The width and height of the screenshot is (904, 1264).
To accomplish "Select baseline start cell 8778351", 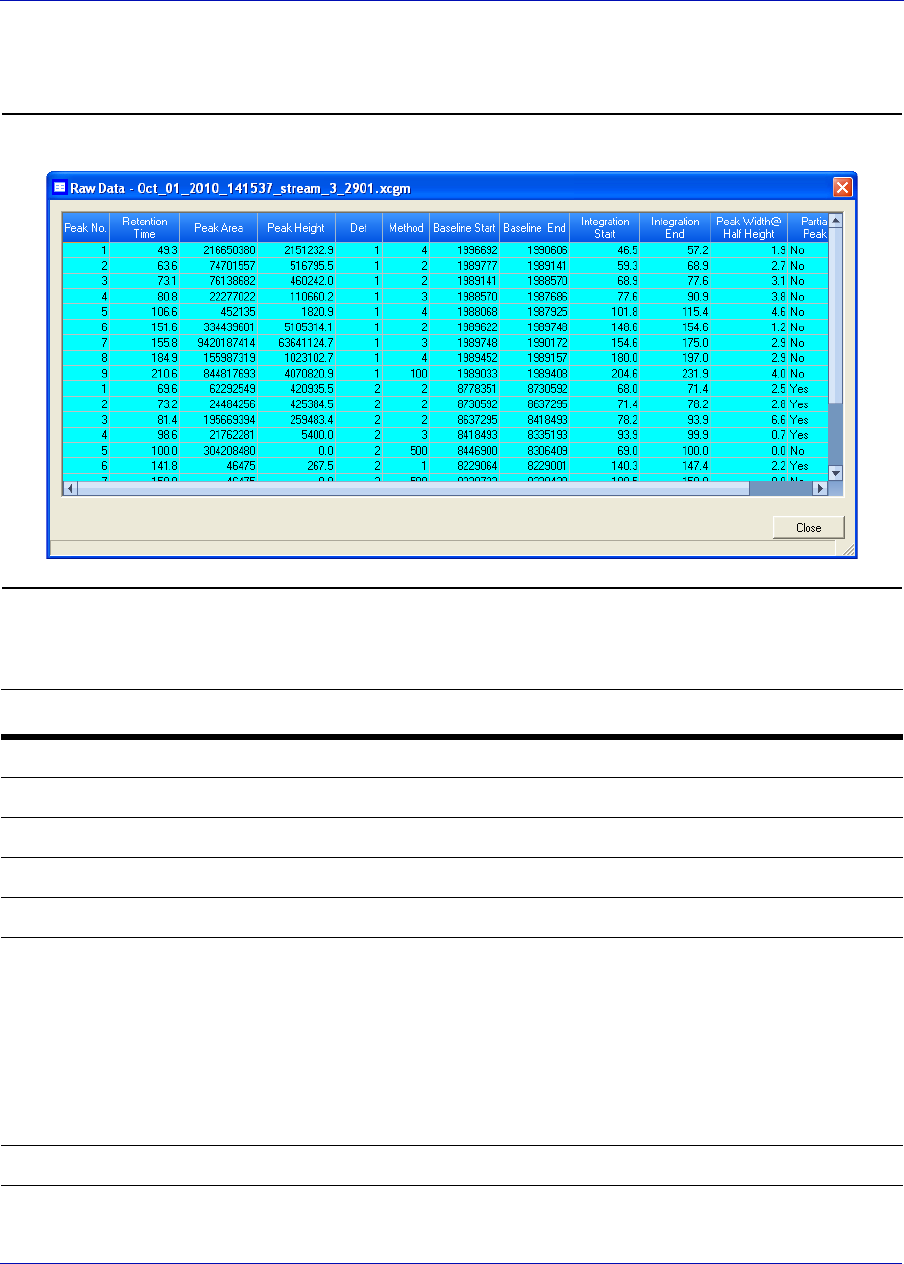I will click(x=464, y=387).
